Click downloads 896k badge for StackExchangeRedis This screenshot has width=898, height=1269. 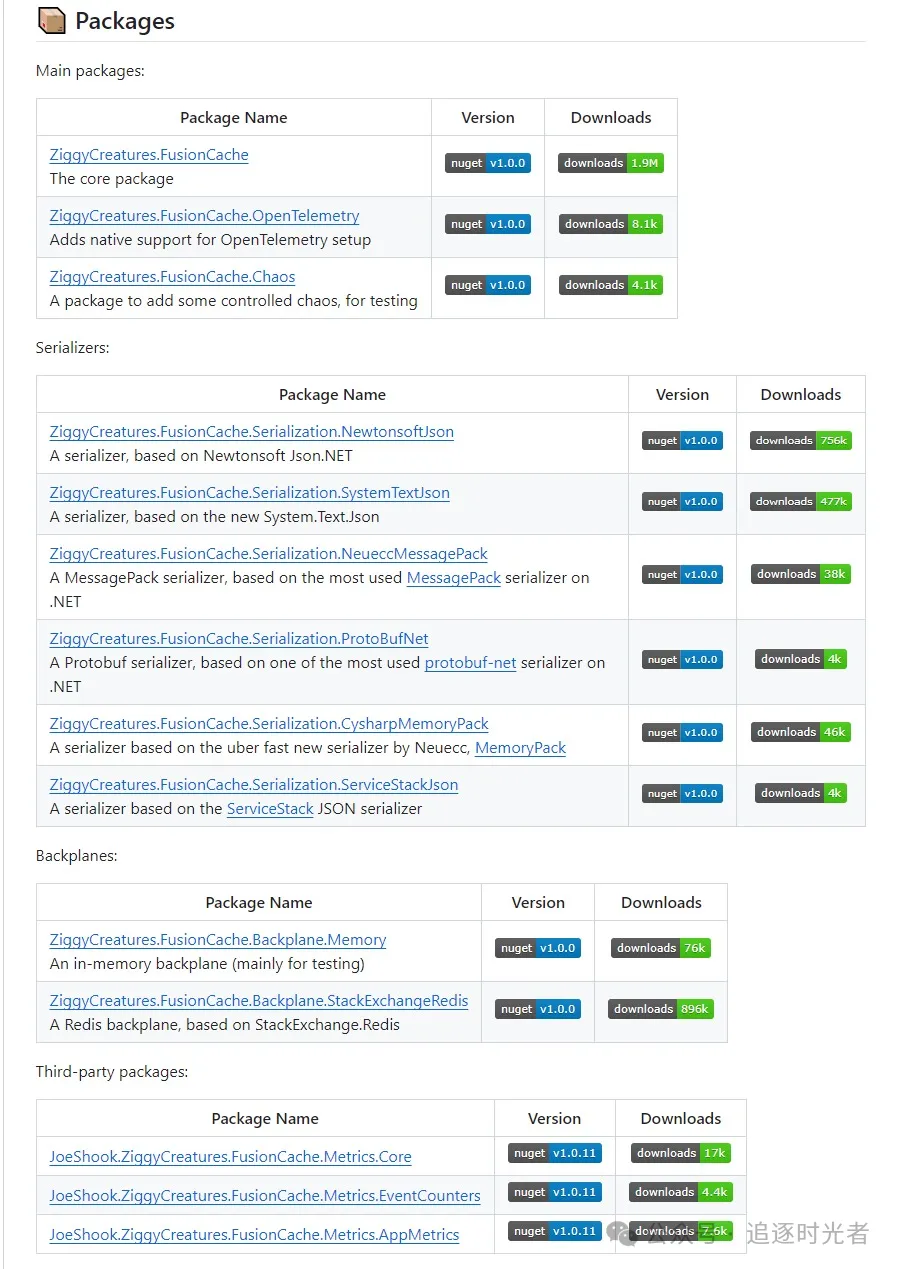click(661, 1009)
